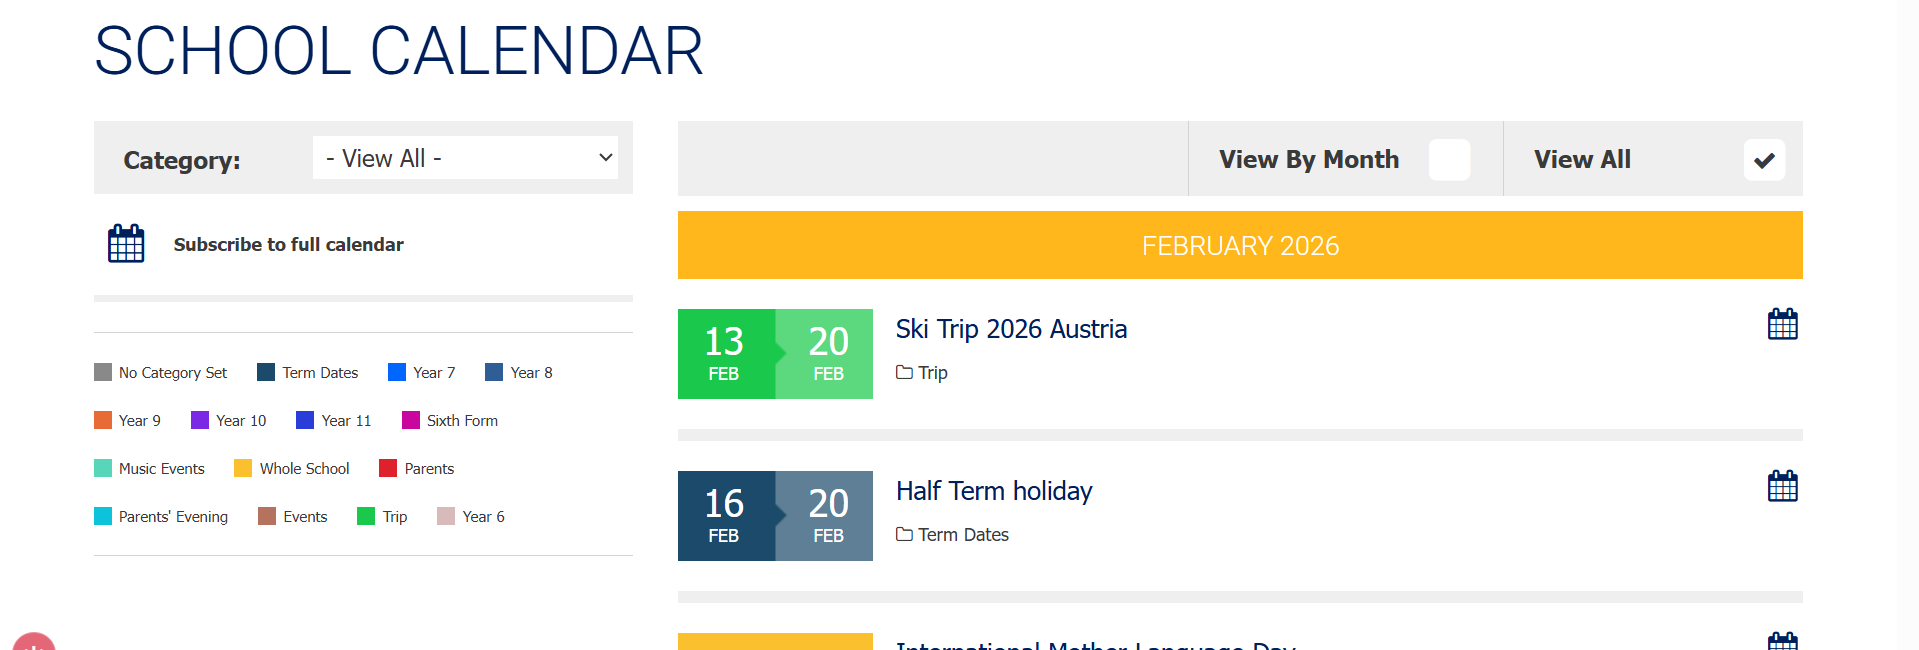Select the Term Dates colour swatch
This screenshot has width=1919, height=650.
coord(266,372)
